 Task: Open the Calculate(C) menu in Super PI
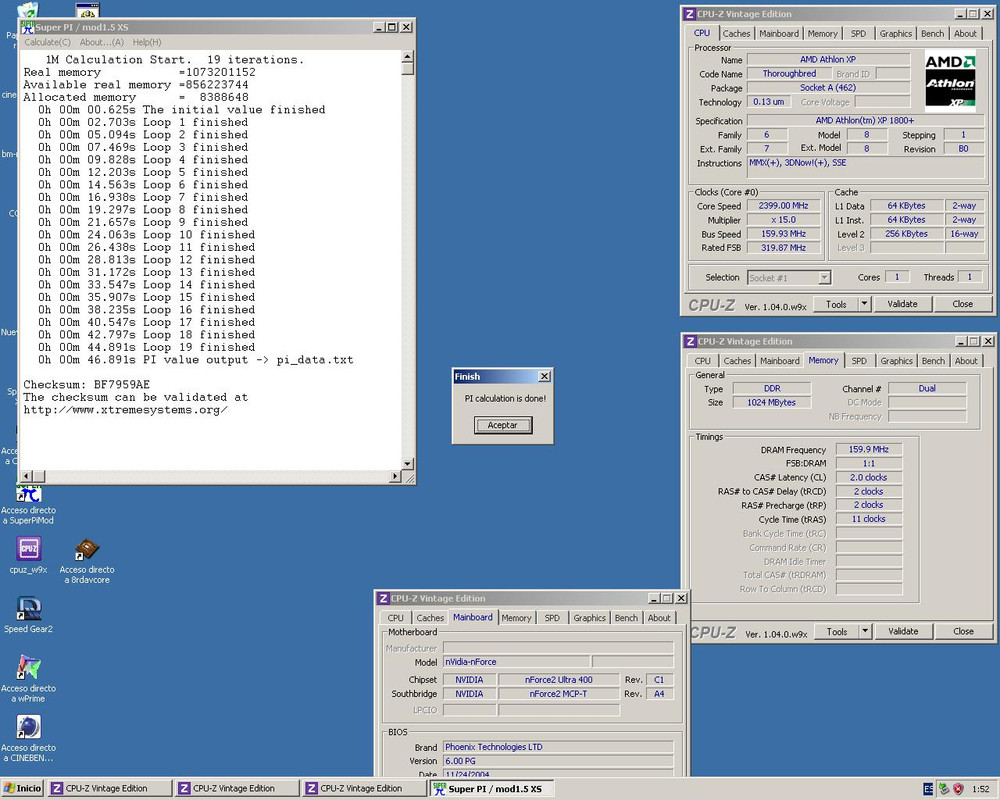pyautogui.click(x=47, y=42)
